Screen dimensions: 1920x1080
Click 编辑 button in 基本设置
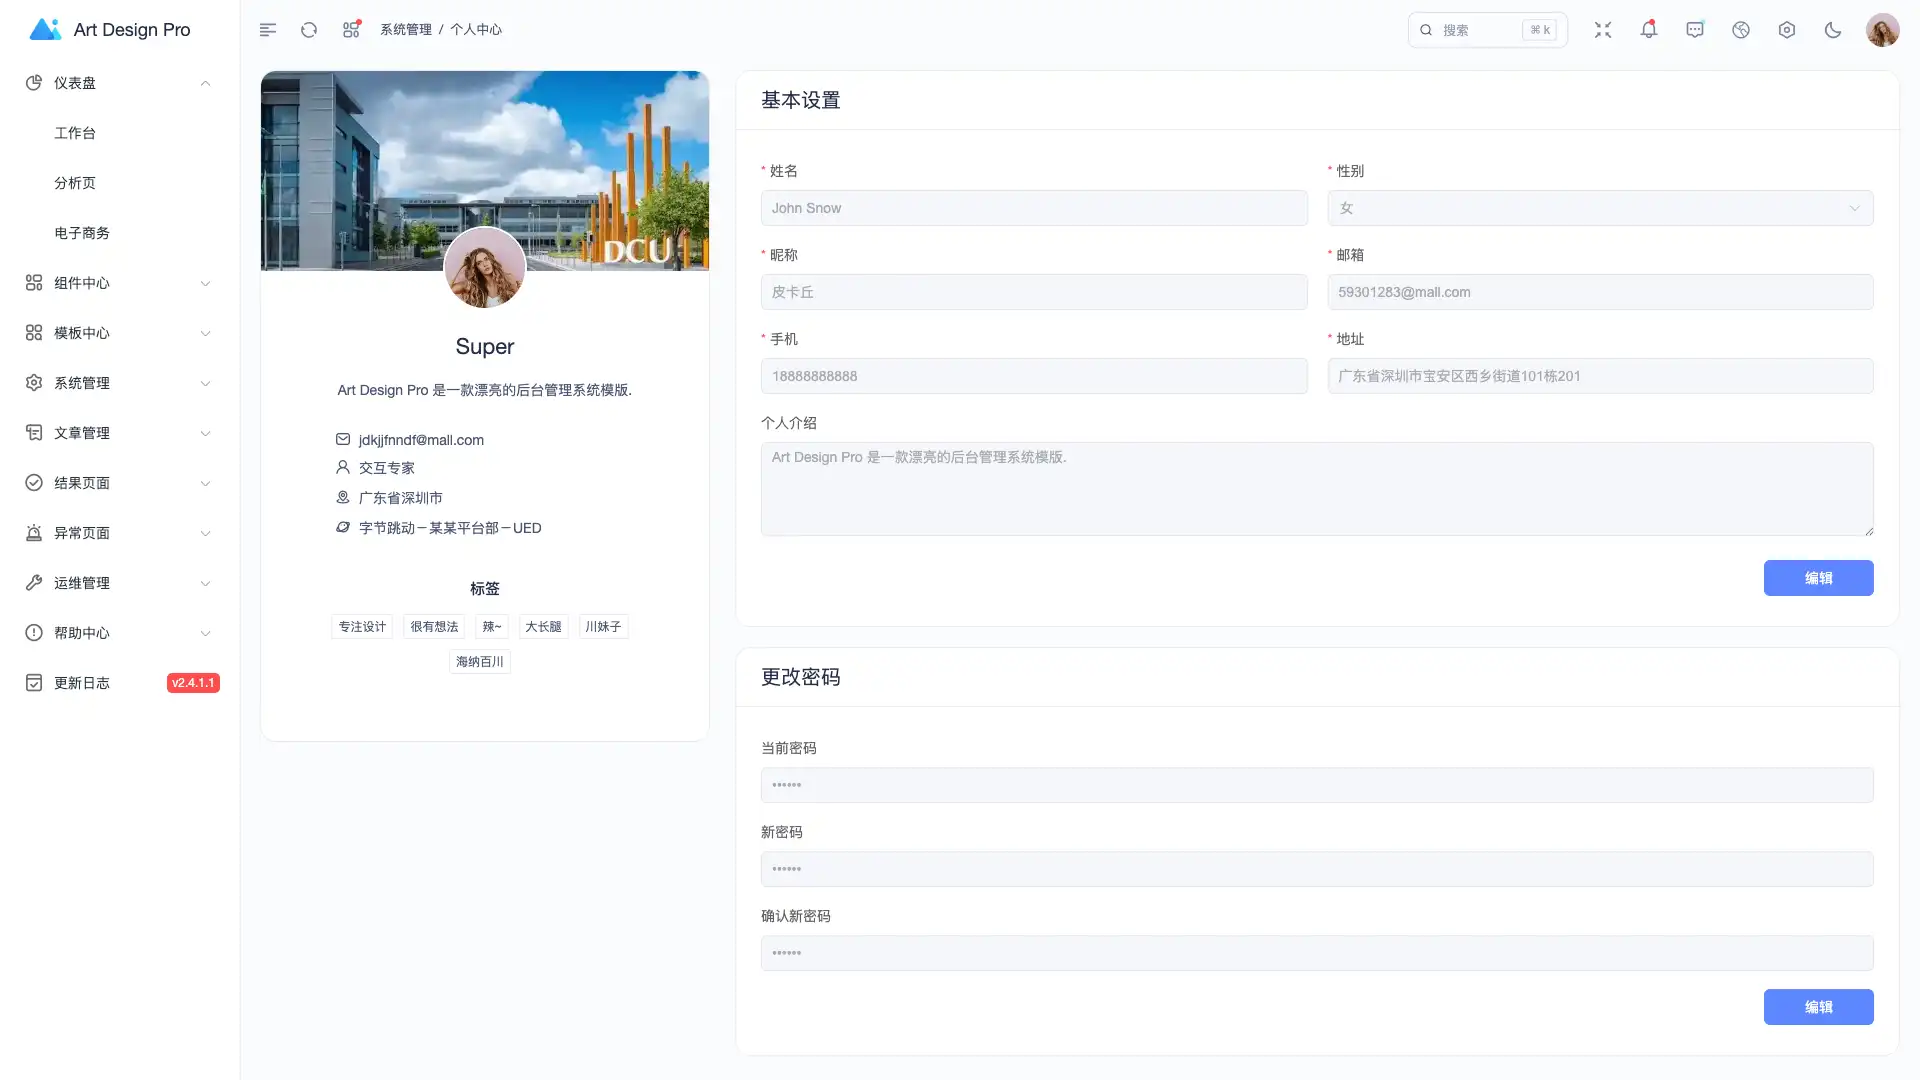tap(1818, 578)
